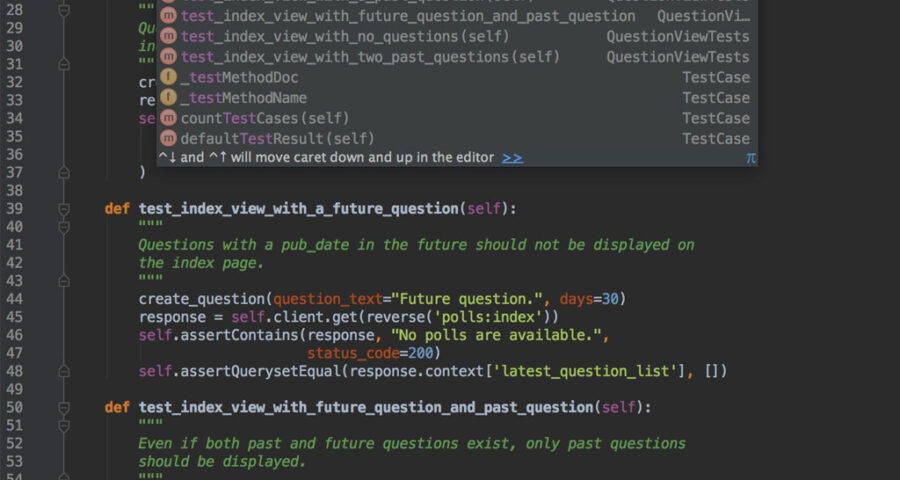Select the _testMethodDoc completion entry
The image size is (900, 480).
457,77
